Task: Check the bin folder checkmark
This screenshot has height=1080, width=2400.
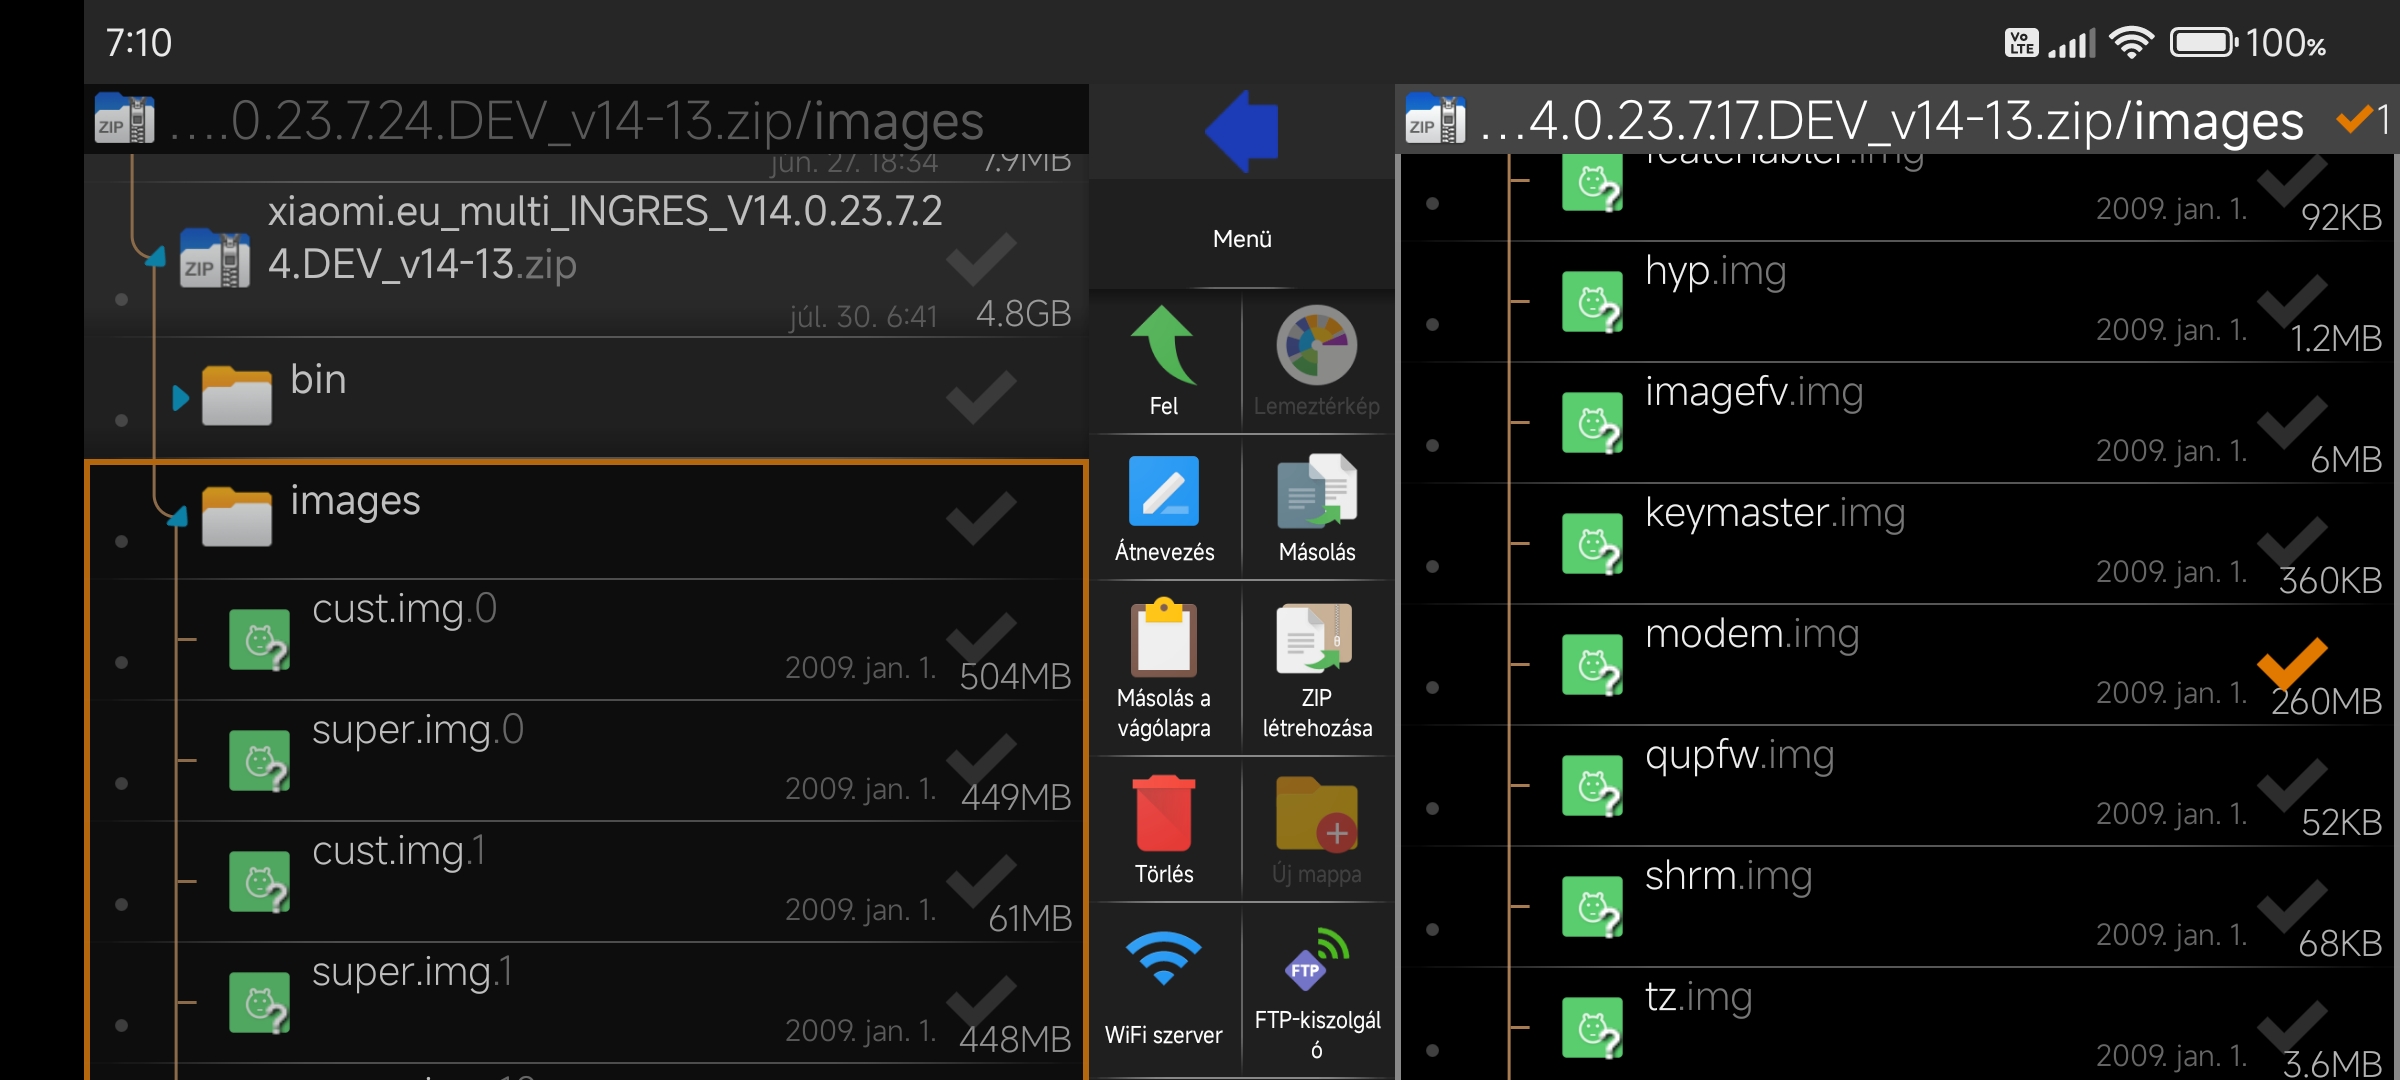Action: click(x=981, y=397)
